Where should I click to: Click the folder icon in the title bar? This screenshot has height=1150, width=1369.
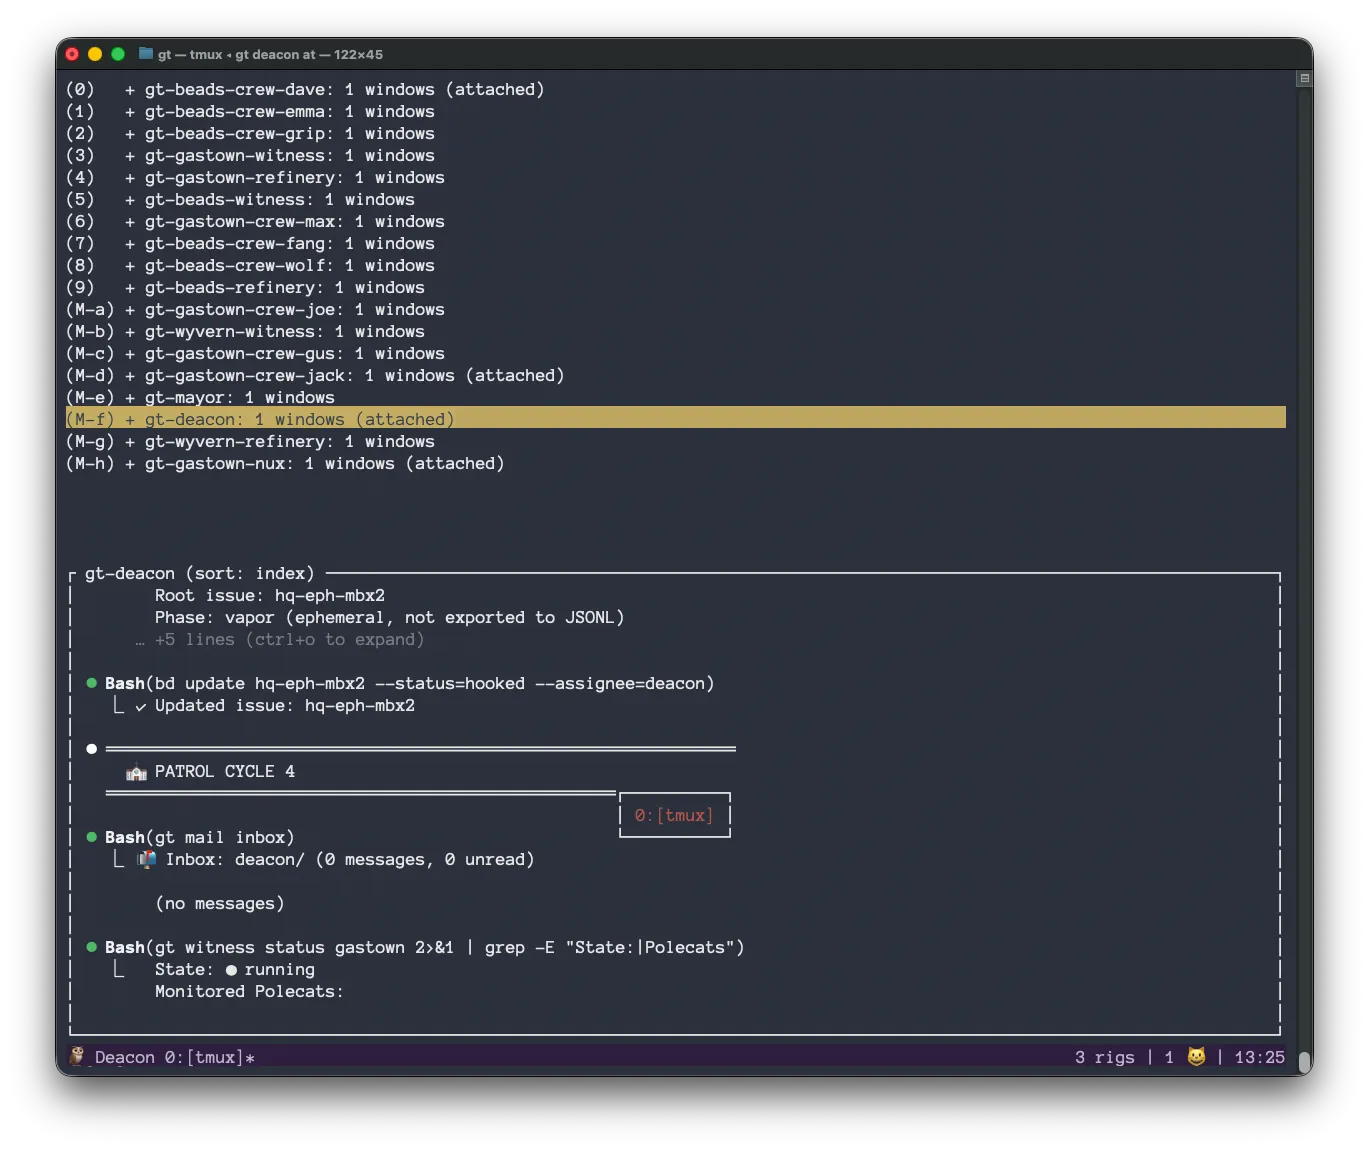[x=146, y=54]
